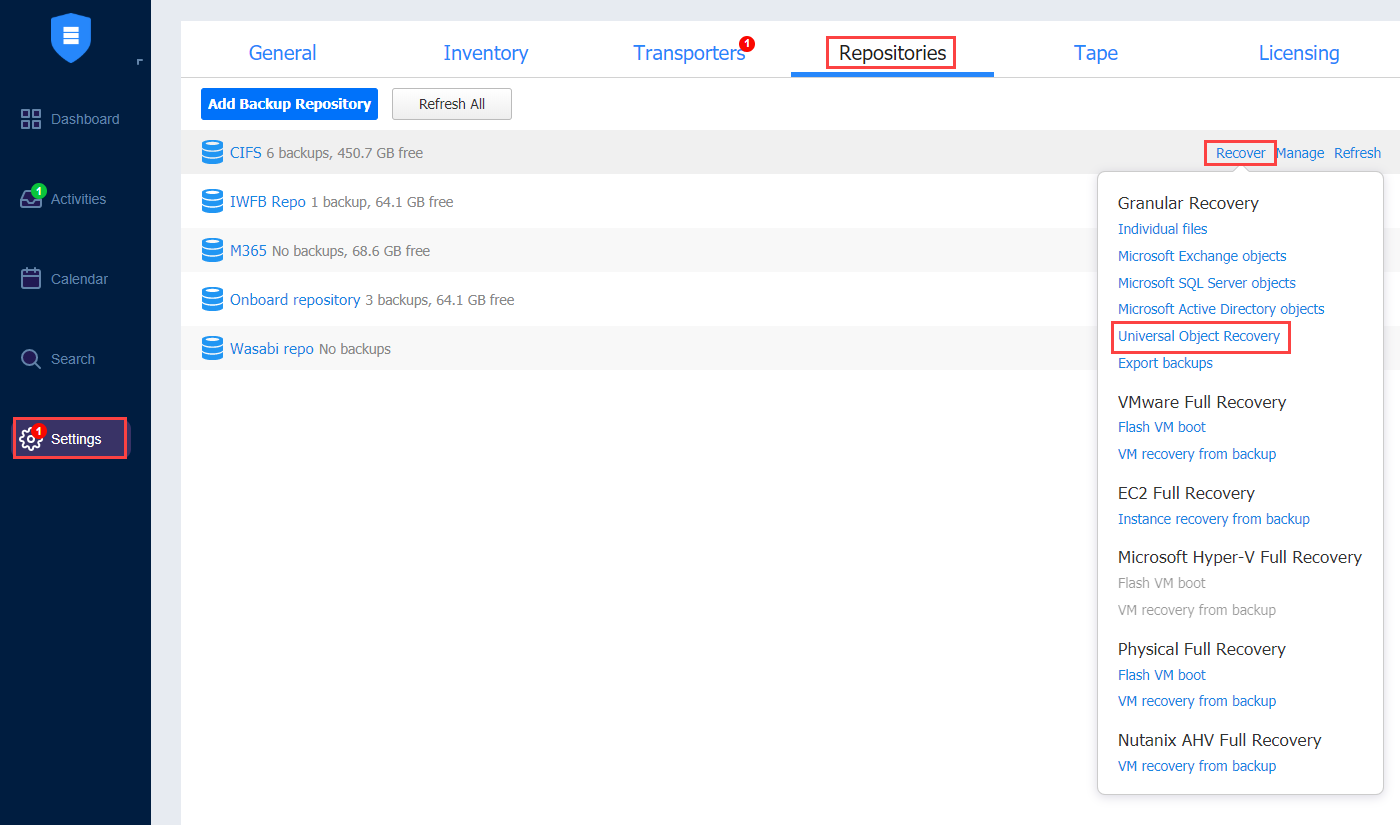The height and width of the screenshot is (825, 1400).
Task: Choose Flash VM boot under VMware Full Recovery
Action: pos(1162,427)
